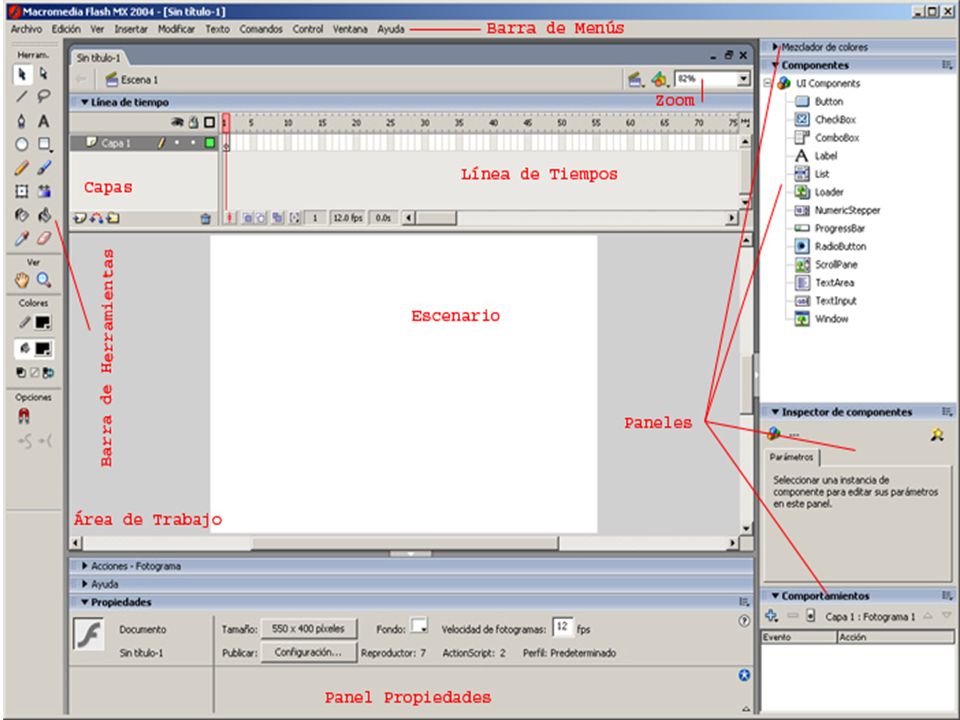Select the Eraser tool

tap(43, 238)
